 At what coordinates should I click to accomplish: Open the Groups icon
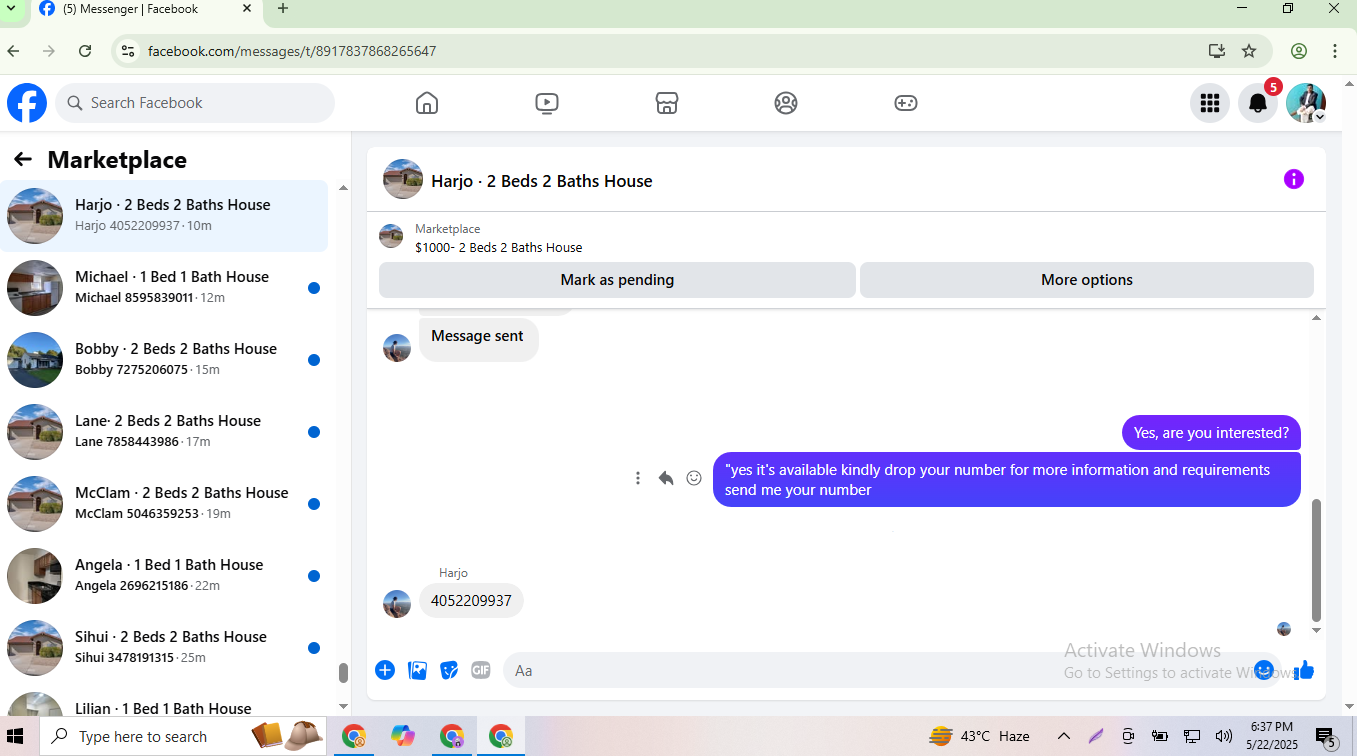tap(786, 103)
